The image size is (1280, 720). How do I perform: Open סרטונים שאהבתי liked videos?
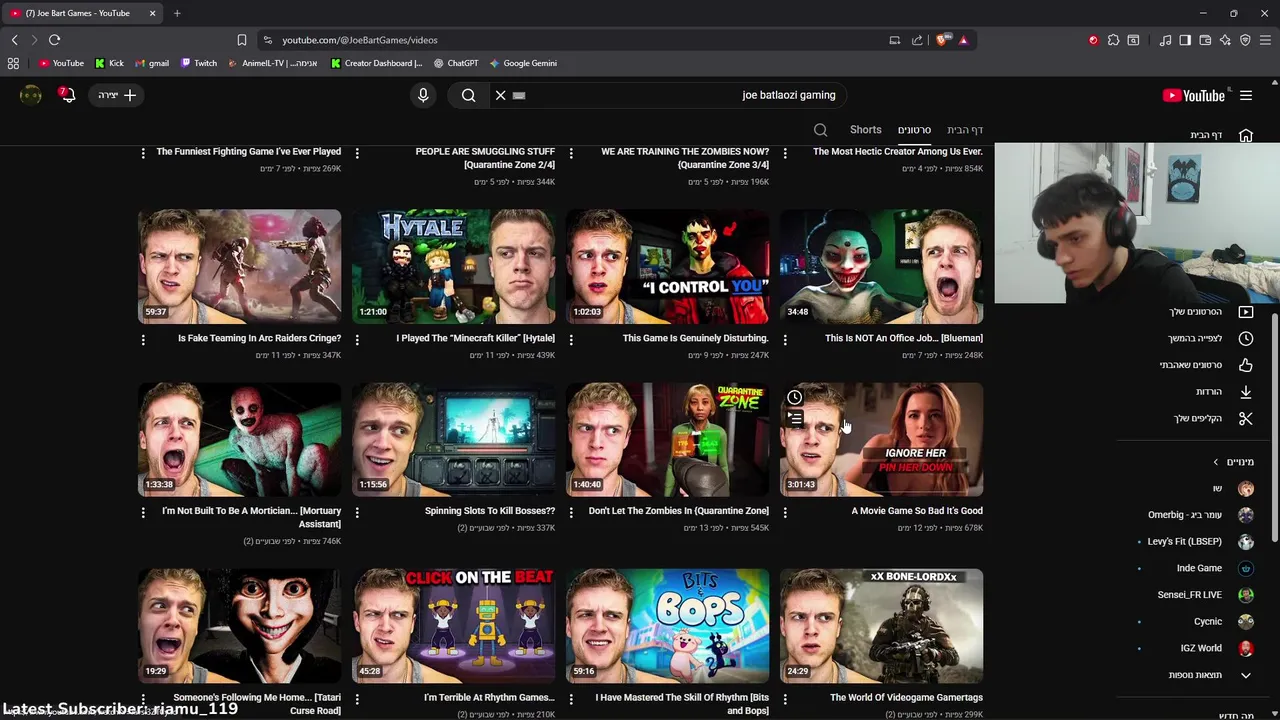[1207, 365]
